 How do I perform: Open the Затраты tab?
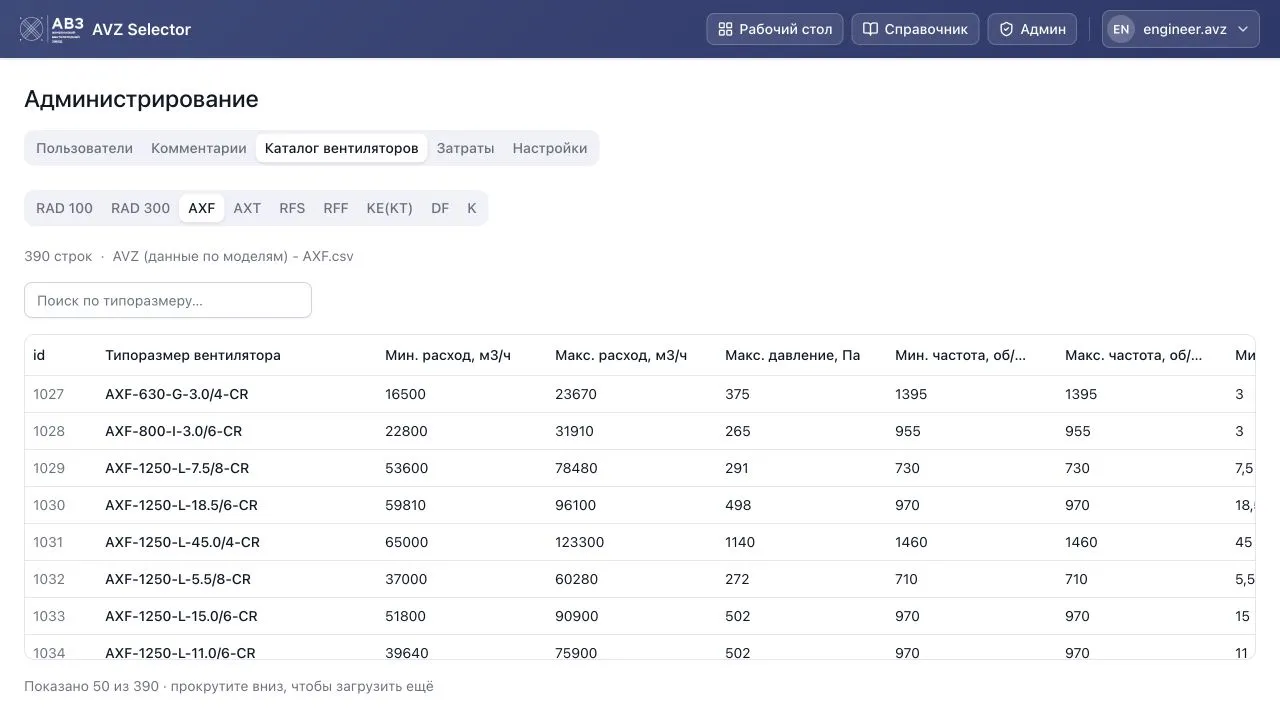coord(465,148)
